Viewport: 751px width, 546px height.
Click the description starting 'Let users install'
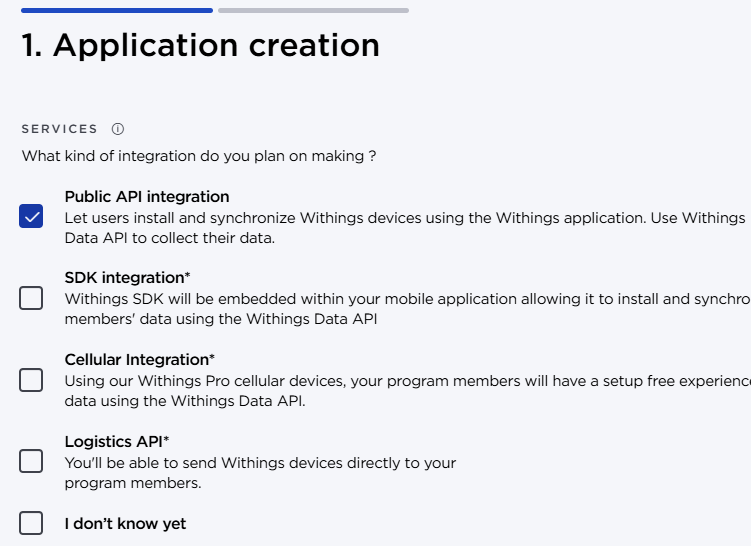tap(405, 228)
